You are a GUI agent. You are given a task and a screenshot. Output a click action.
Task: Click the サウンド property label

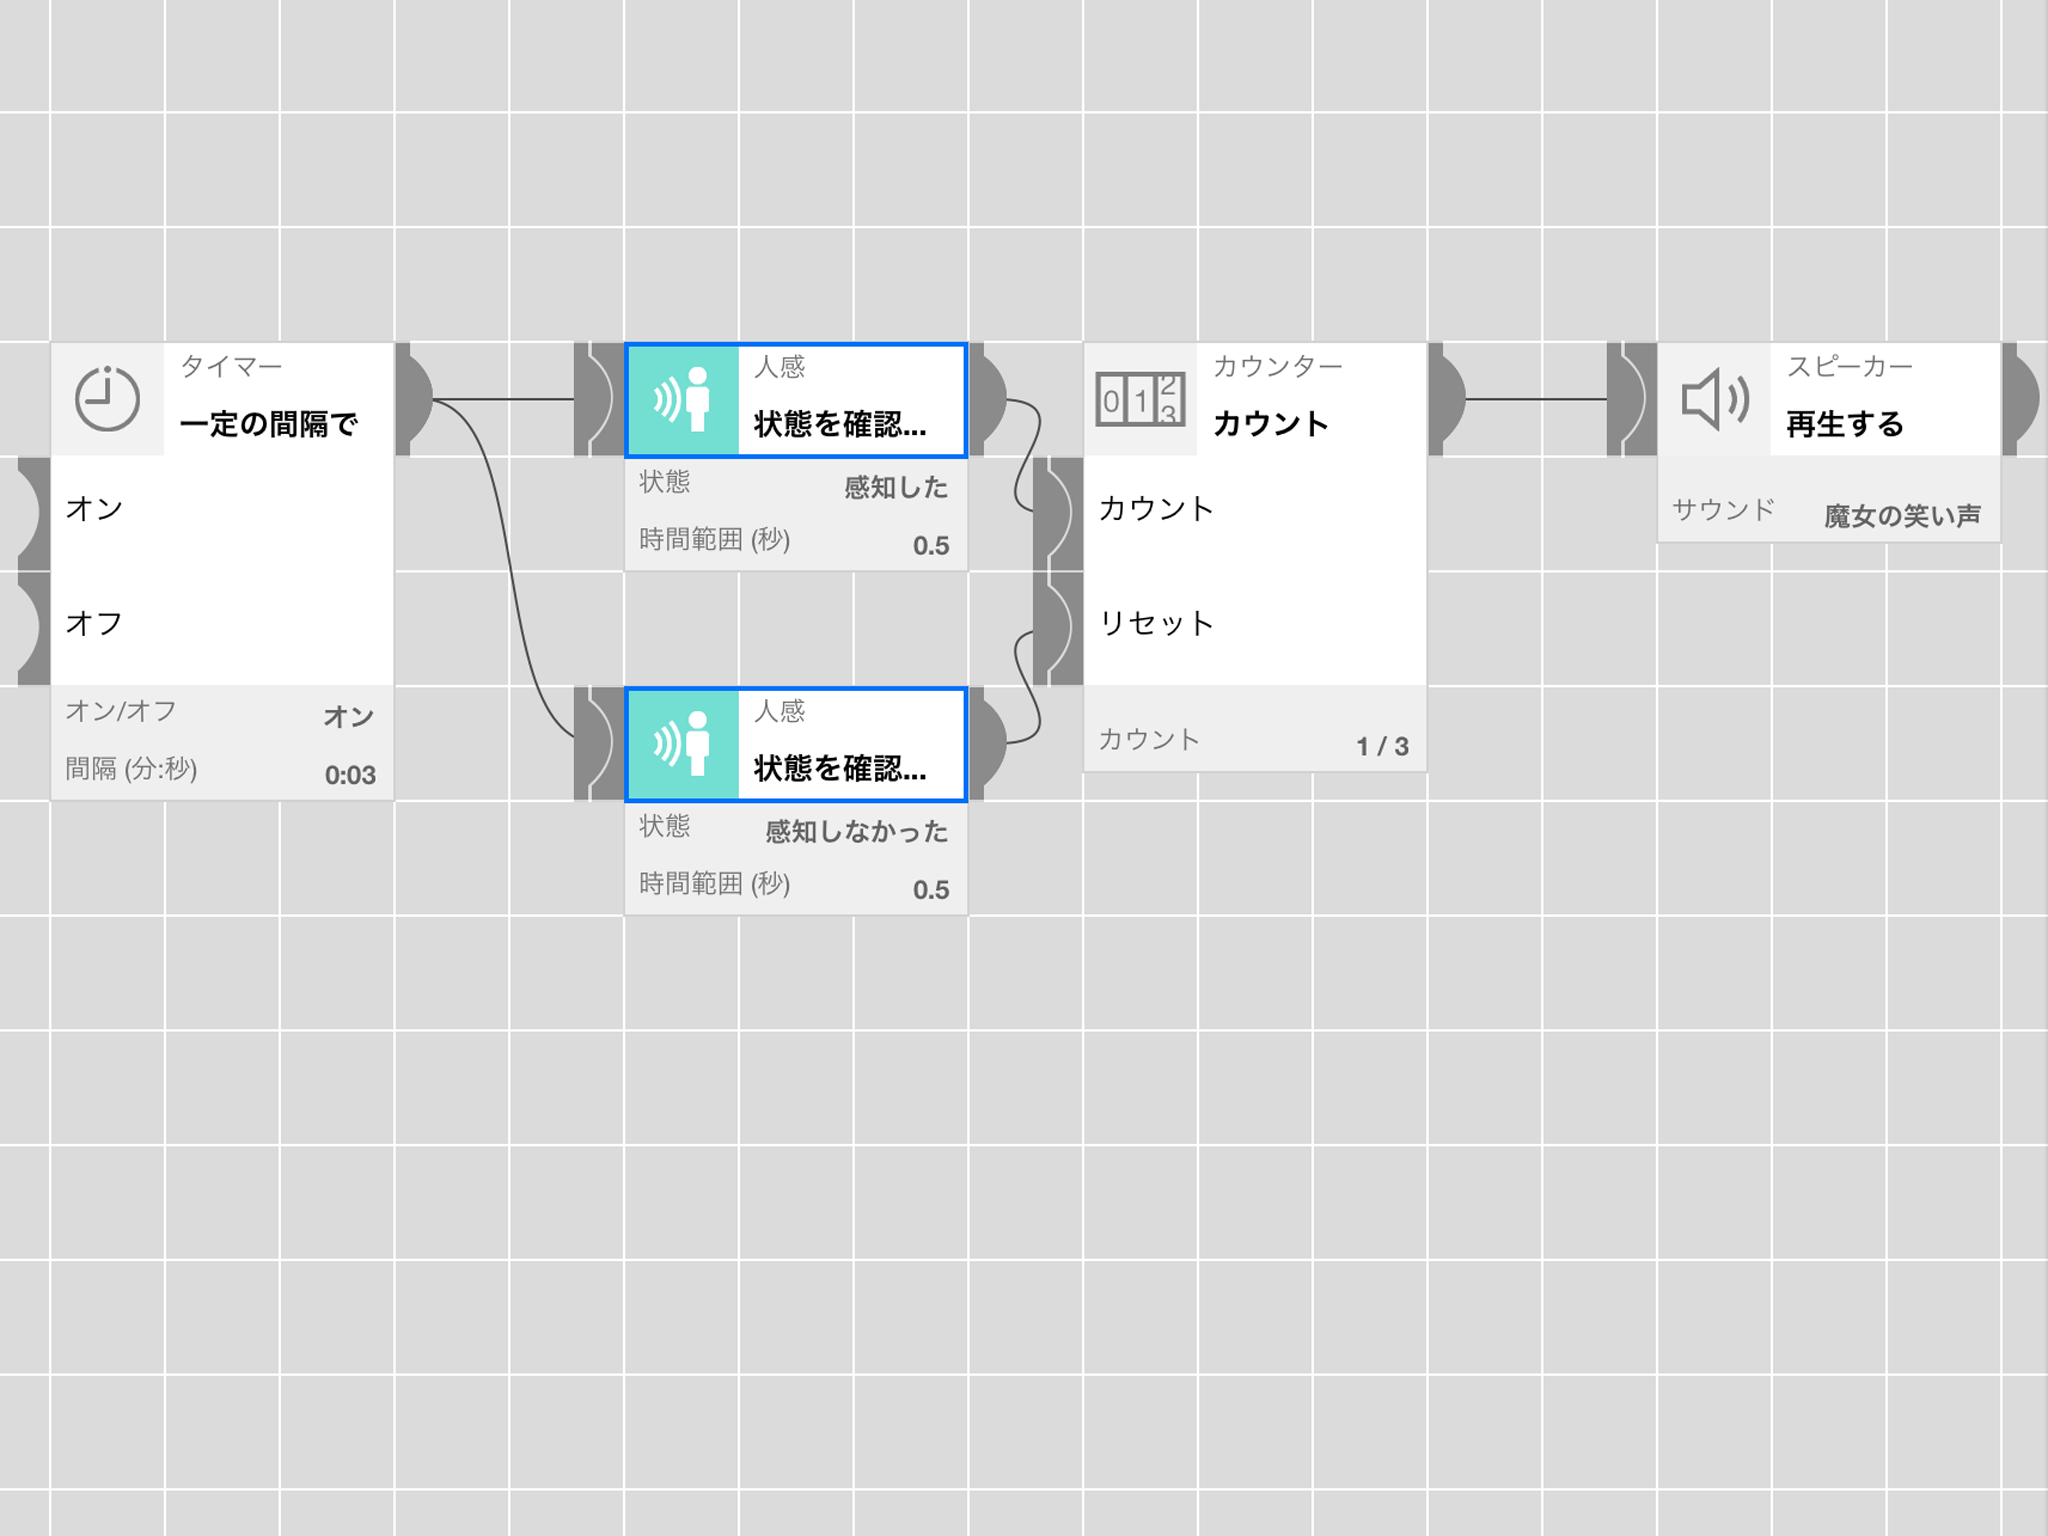(1723, 510)
